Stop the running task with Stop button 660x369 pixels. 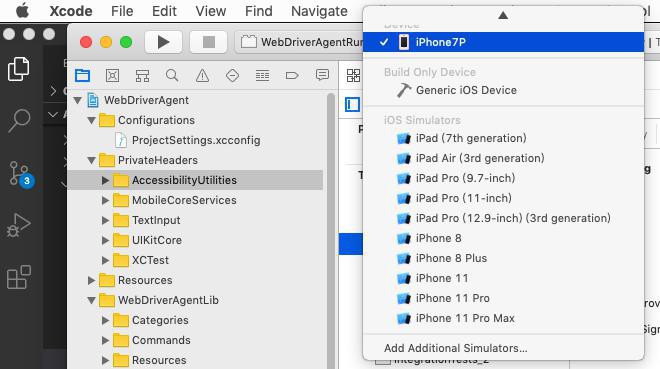coord(209,42)
